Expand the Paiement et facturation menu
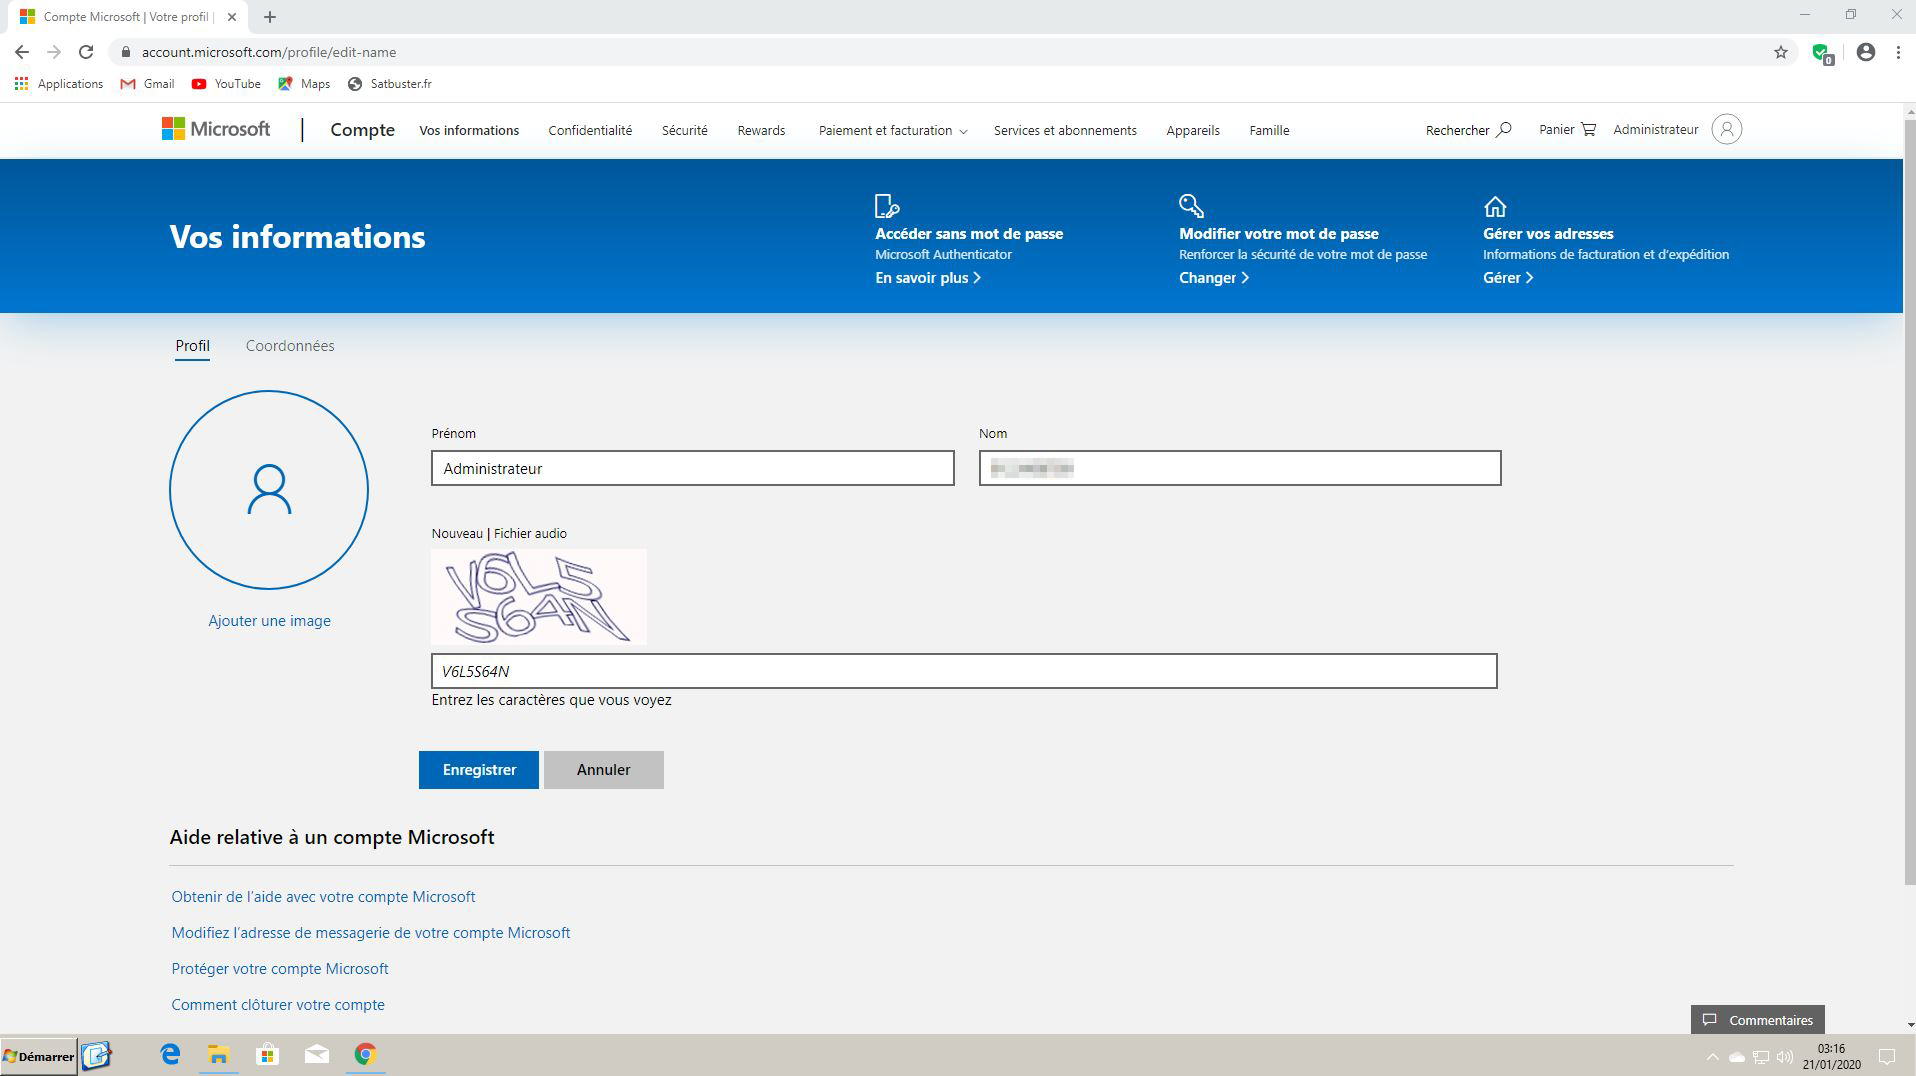Viewport: 1916px width, 1076px height. click(892, 130)
